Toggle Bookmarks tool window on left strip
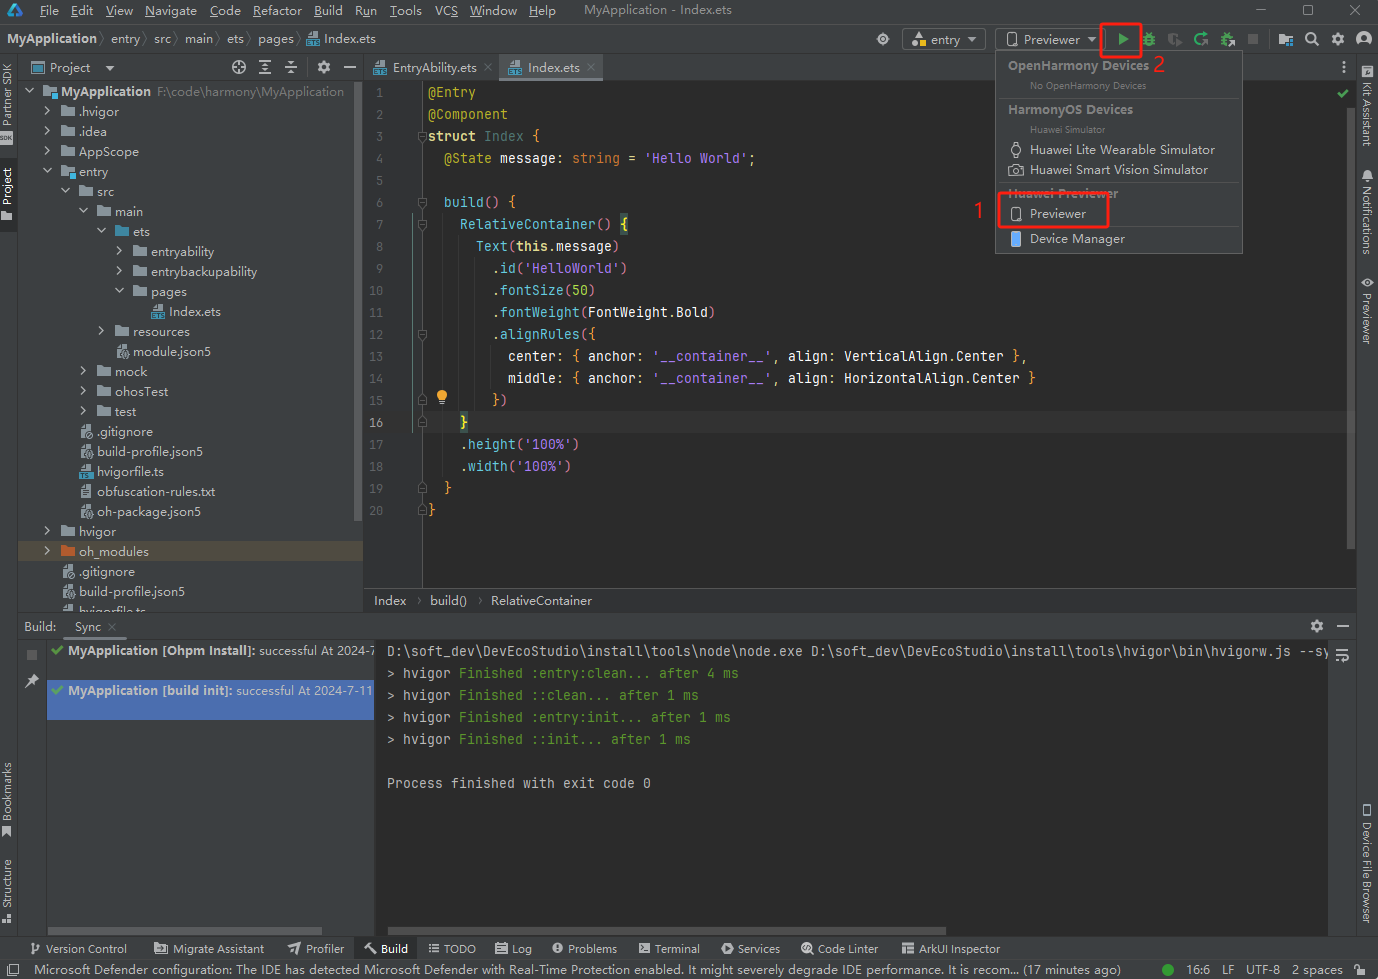Viewport: 1378px width, 979px height. pyautogui.click(x=8, y=799)
